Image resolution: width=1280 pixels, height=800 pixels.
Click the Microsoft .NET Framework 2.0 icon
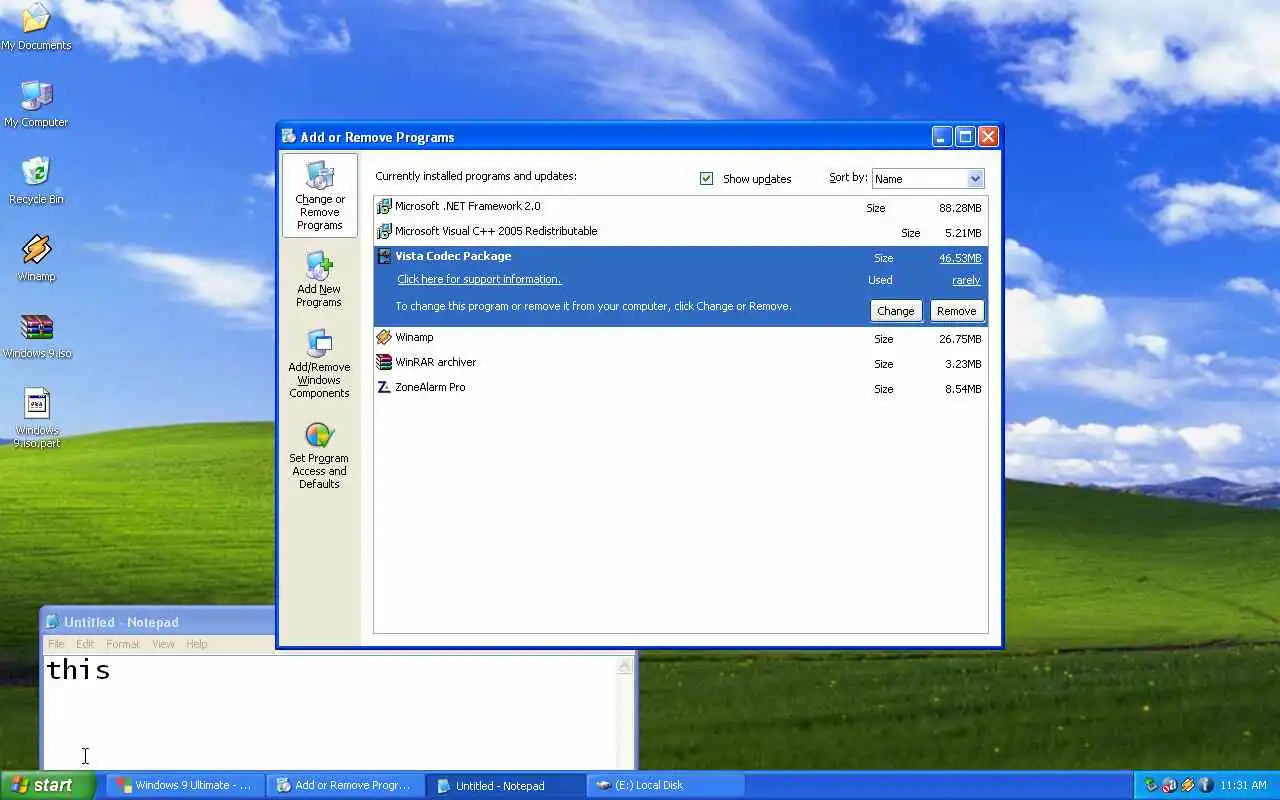point(384,207)
